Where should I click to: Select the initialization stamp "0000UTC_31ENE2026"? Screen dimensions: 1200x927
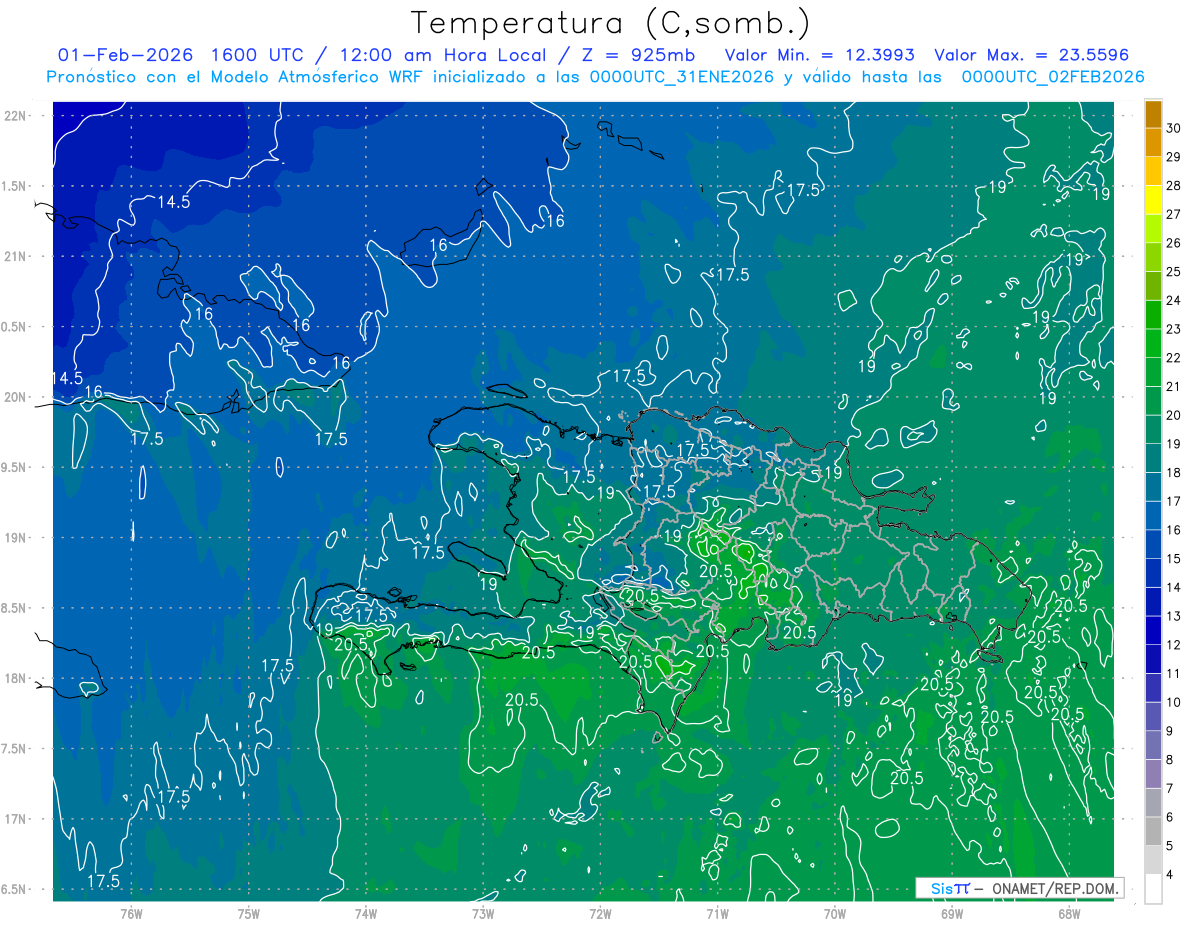(x=681, y=77)
